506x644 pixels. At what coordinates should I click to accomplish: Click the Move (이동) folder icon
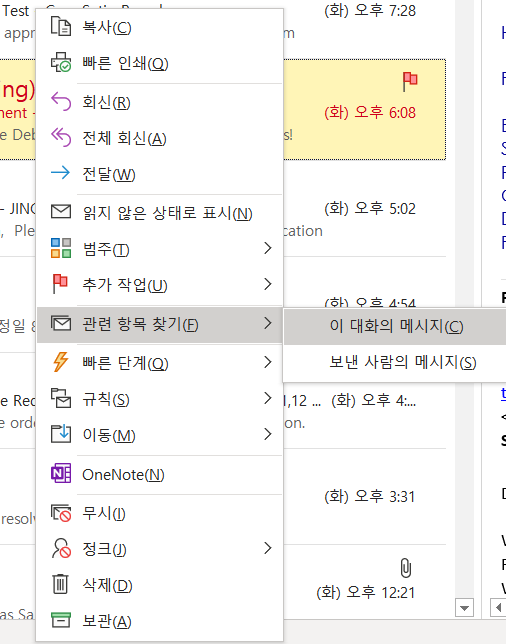(61, 434)
